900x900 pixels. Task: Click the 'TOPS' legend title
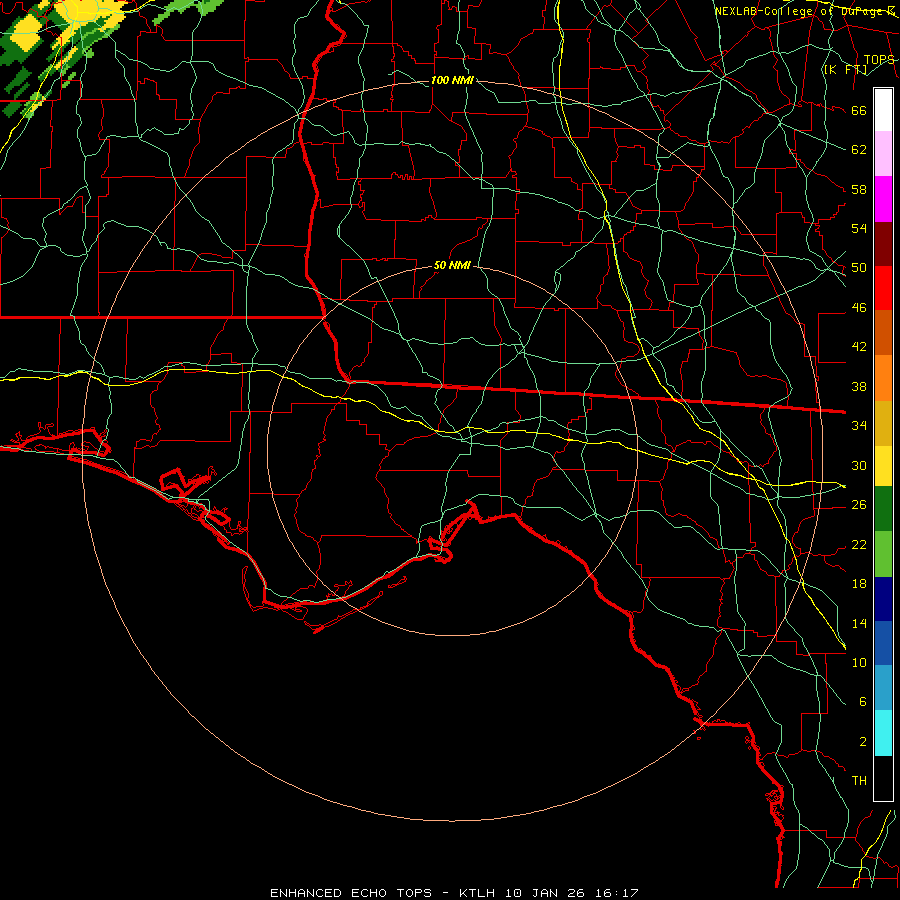[x=879, y=60]
